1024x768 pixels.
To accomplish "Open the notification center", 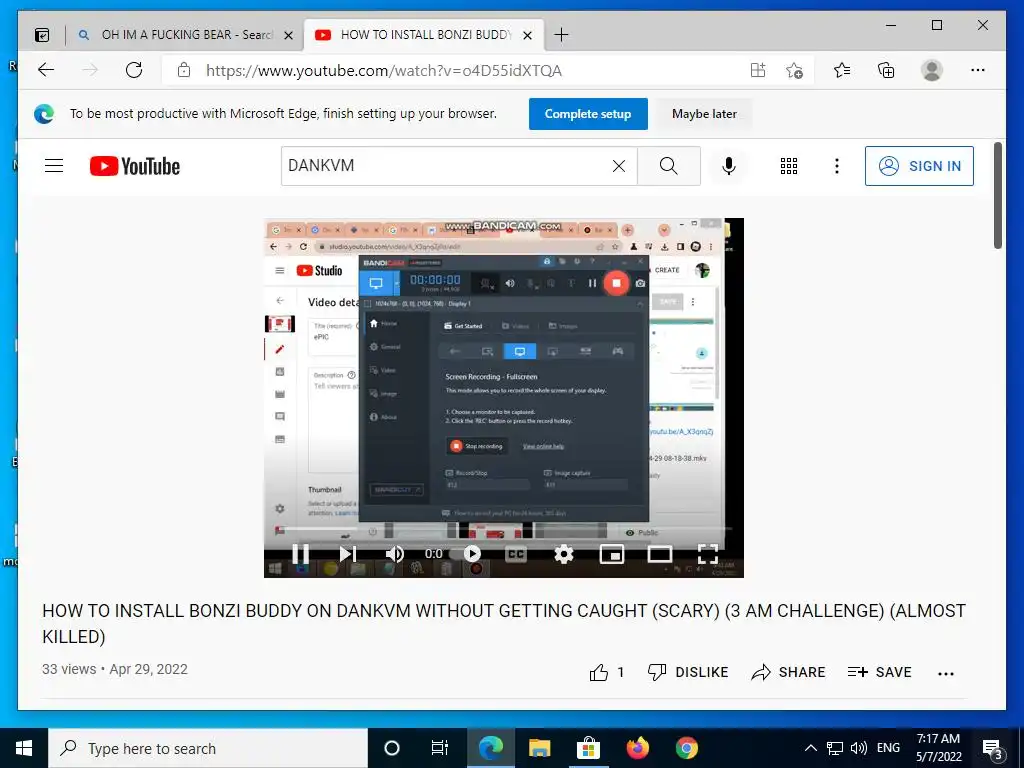I will point(993,748).
